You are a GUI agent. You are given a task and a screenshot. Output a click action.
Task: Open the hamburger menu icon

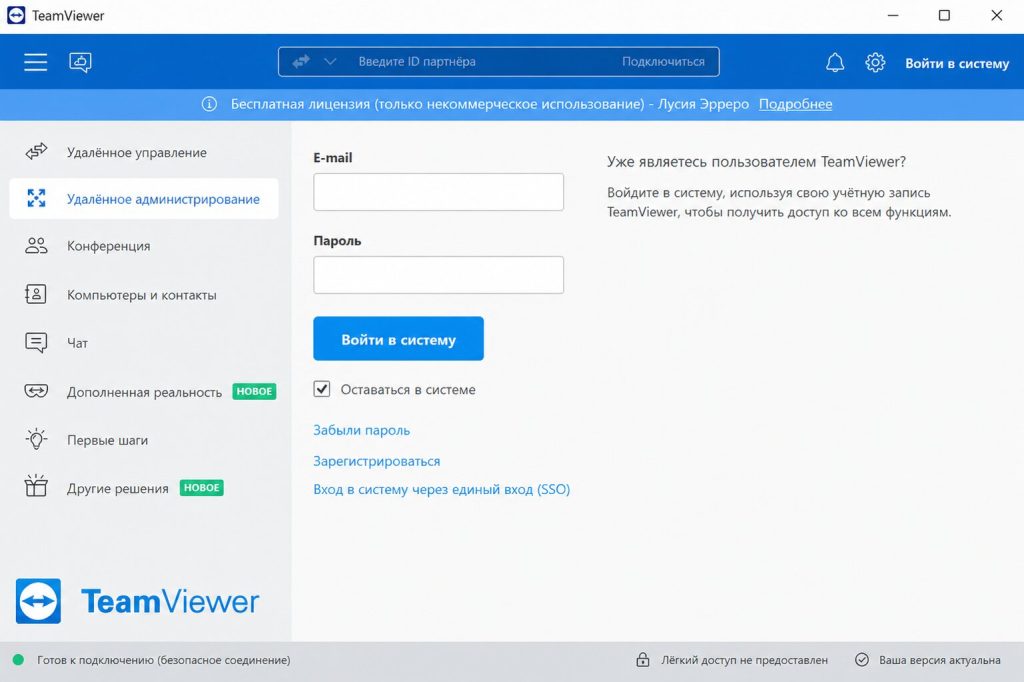(x=36, y=62)
